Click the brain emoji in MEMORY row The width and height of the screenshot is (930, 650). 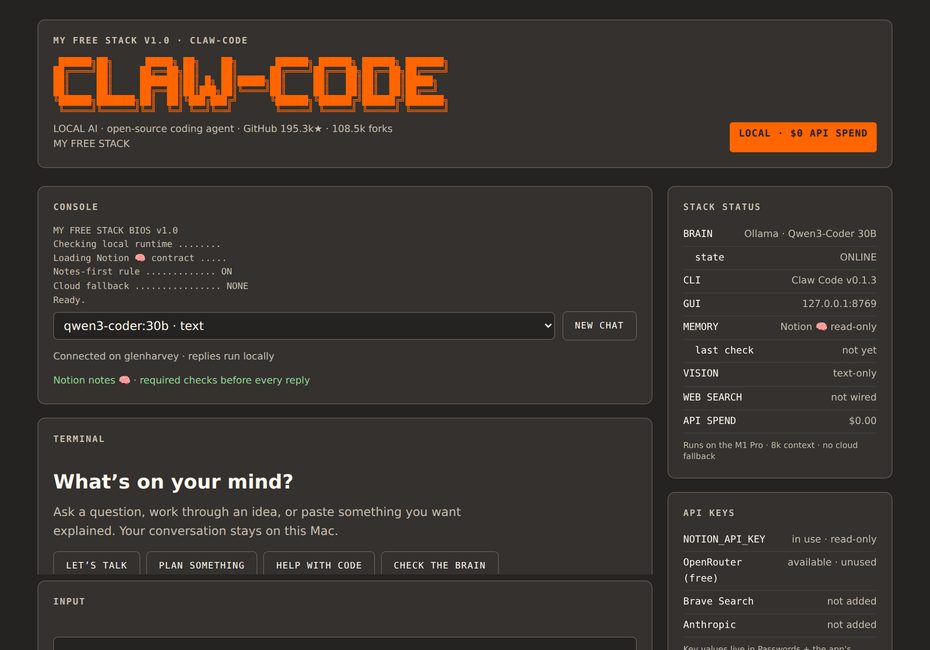(x=821, y=326)
